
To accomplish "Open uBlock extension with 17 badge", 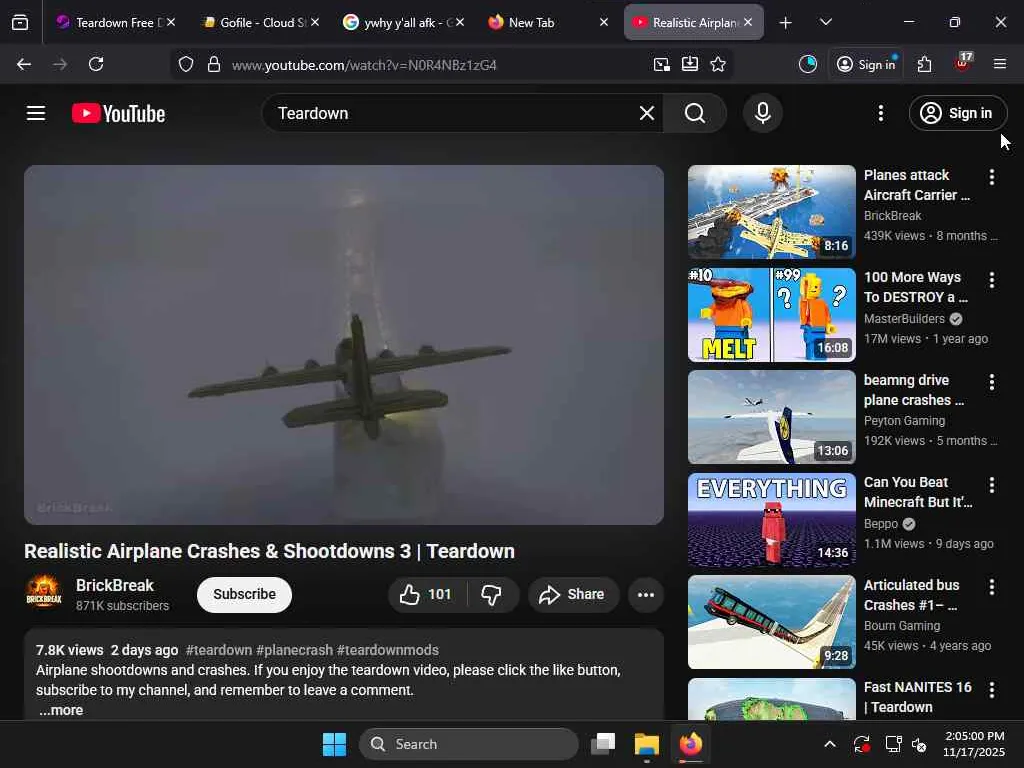I will point(963,63).
